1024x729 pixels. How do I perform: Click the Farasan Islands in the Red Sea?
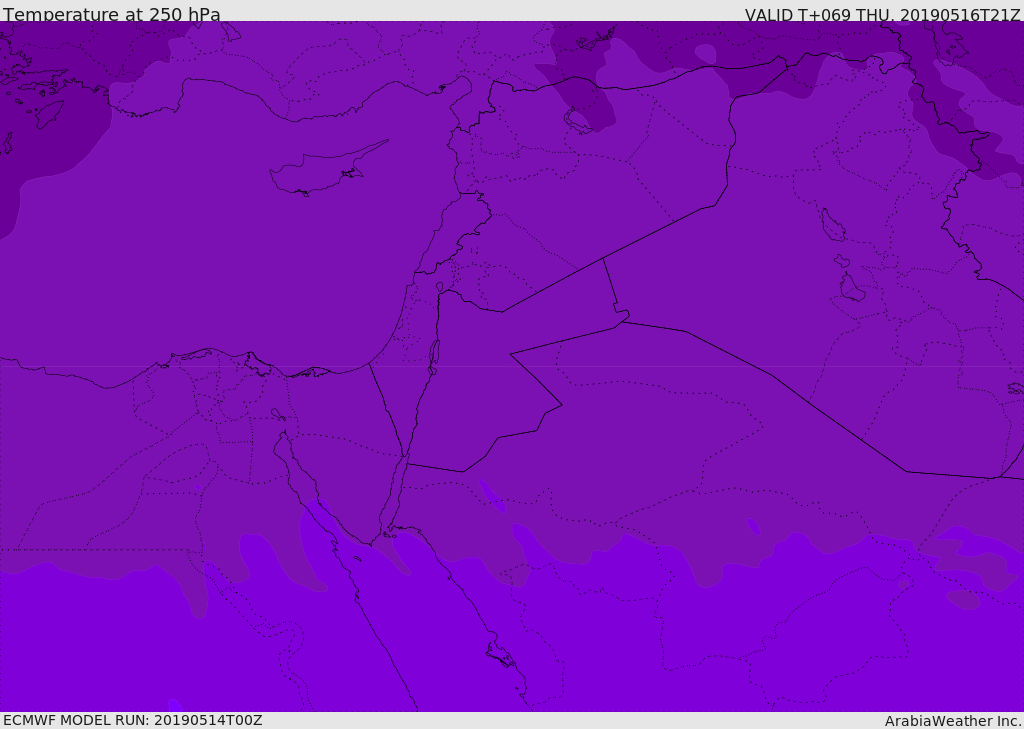point(502,655)
